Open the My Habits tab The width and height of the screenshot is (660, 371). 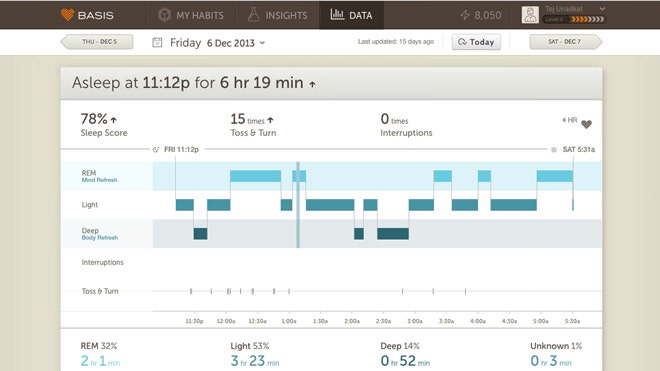[191, 15]
